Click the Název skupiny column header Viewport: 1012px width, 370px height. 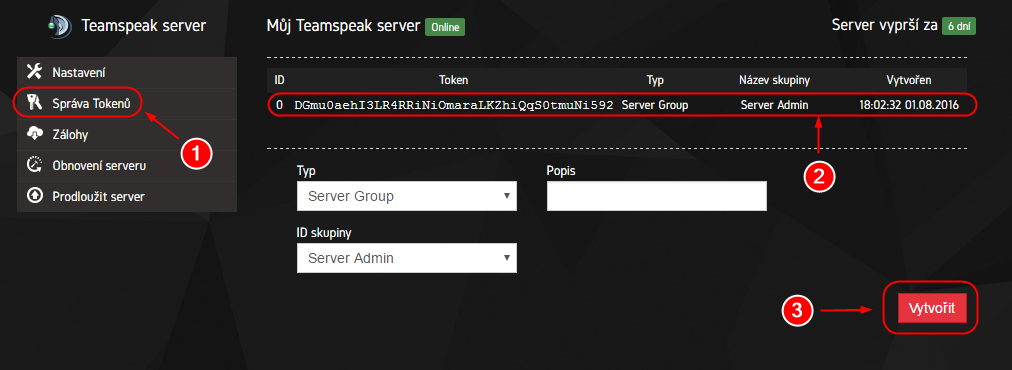774,80
